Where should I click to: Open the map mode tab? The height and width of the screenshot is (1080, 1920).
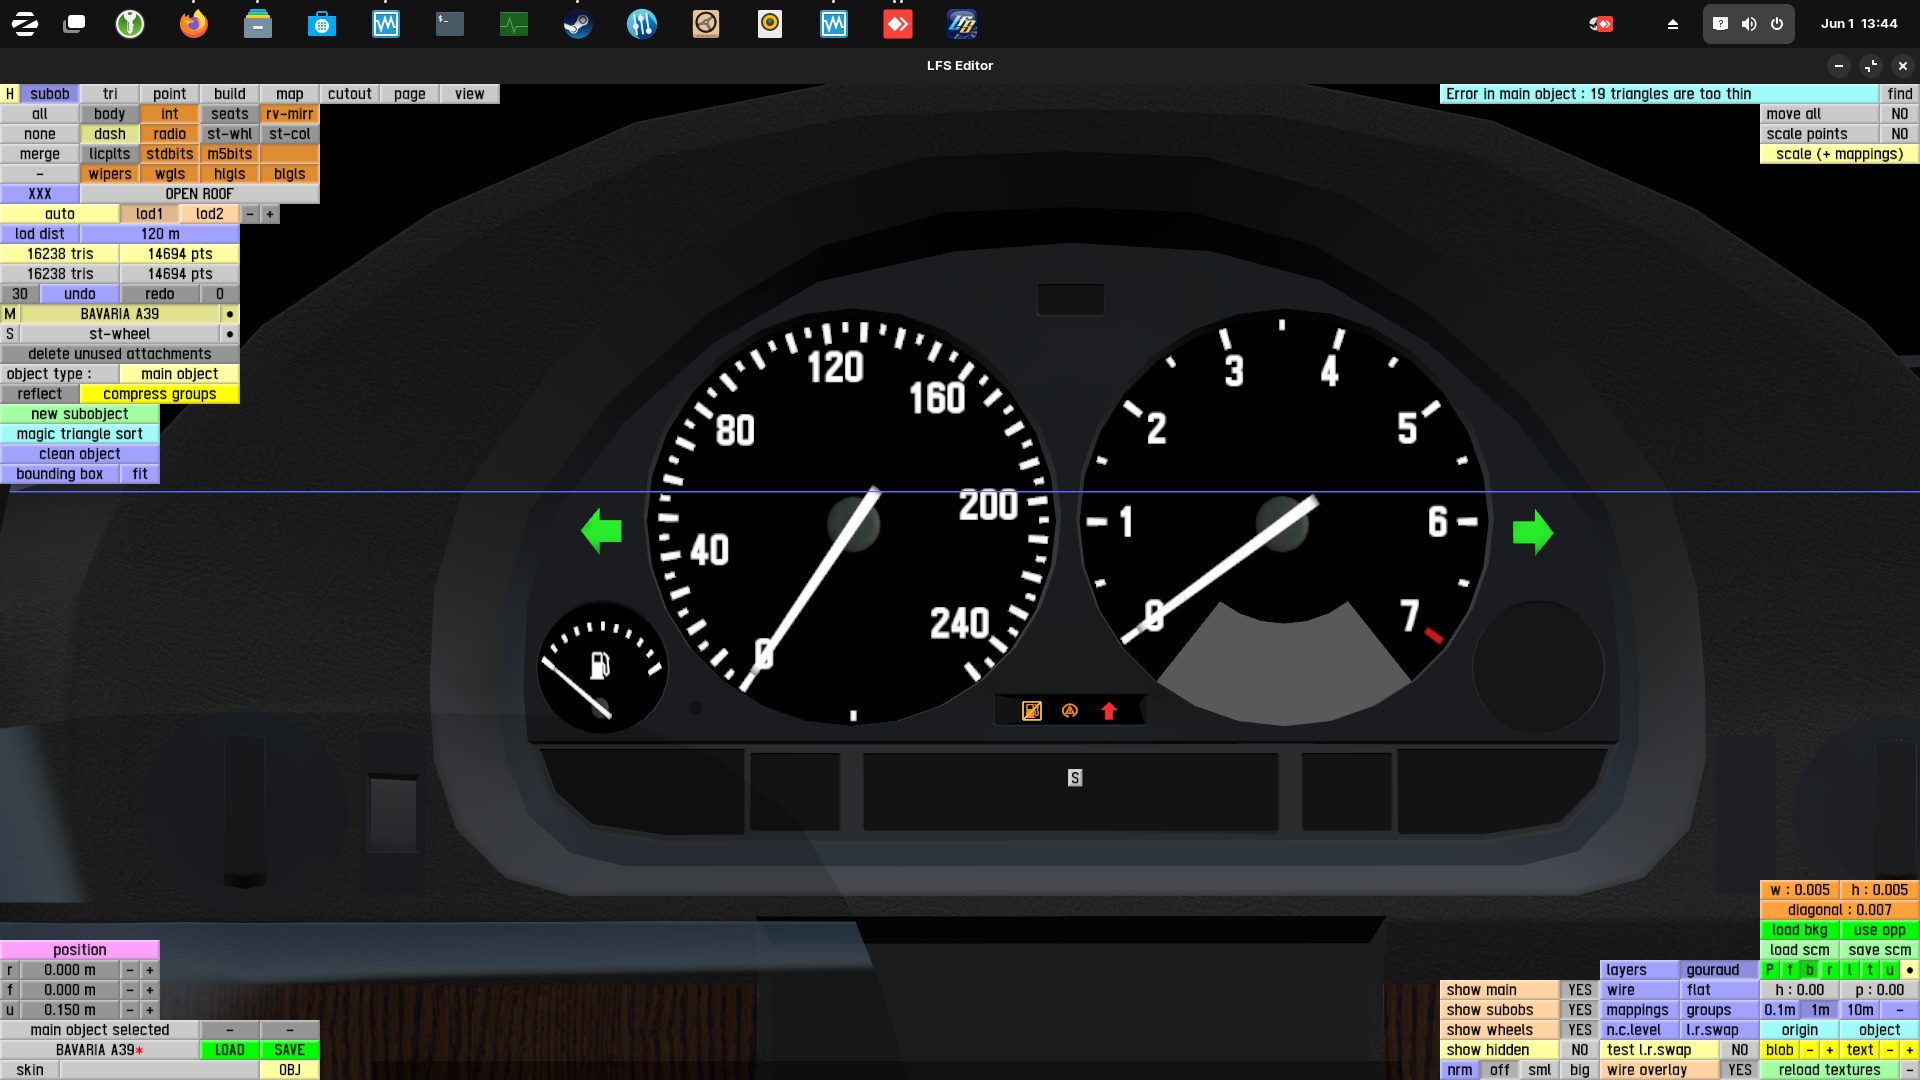tap(289, 94)
